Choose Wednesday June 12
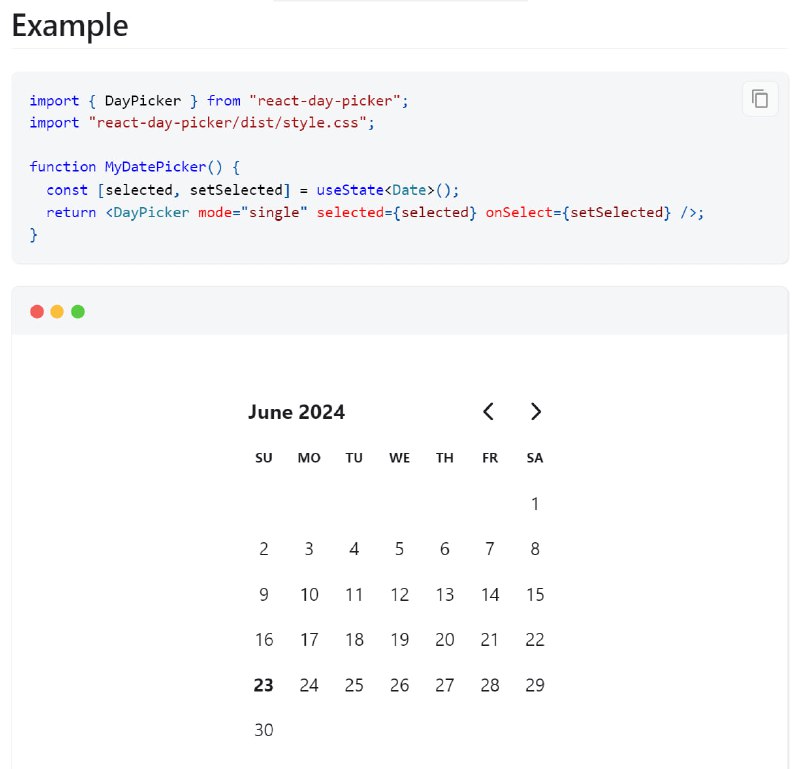This screenshot has width=800, height=769. click(x=399, y=594)
